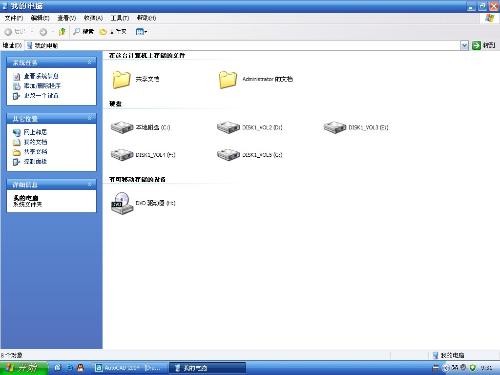Open the 工具(T) menu
The image size is (500, 375).
pos(120,18)
